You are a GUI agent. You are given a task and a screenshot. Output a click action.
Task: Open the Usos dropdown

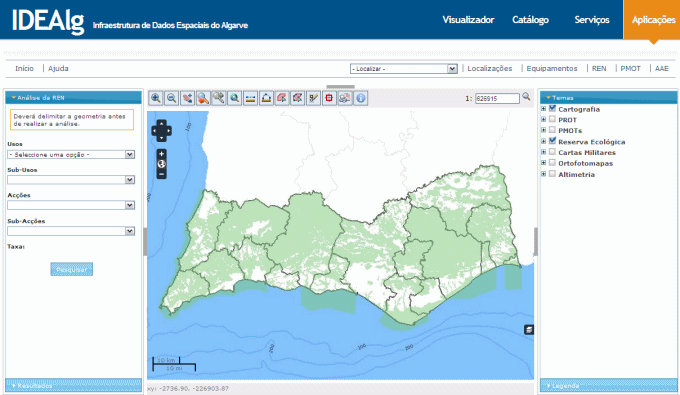[71, 154]
